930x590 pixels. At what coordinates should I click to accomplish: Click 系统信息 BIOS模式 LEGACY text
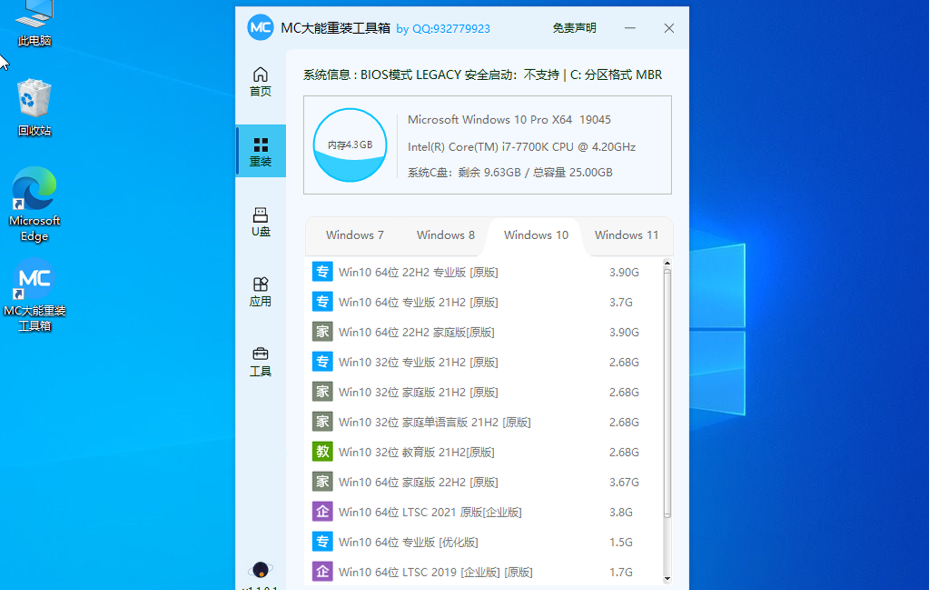click(482, 75)
